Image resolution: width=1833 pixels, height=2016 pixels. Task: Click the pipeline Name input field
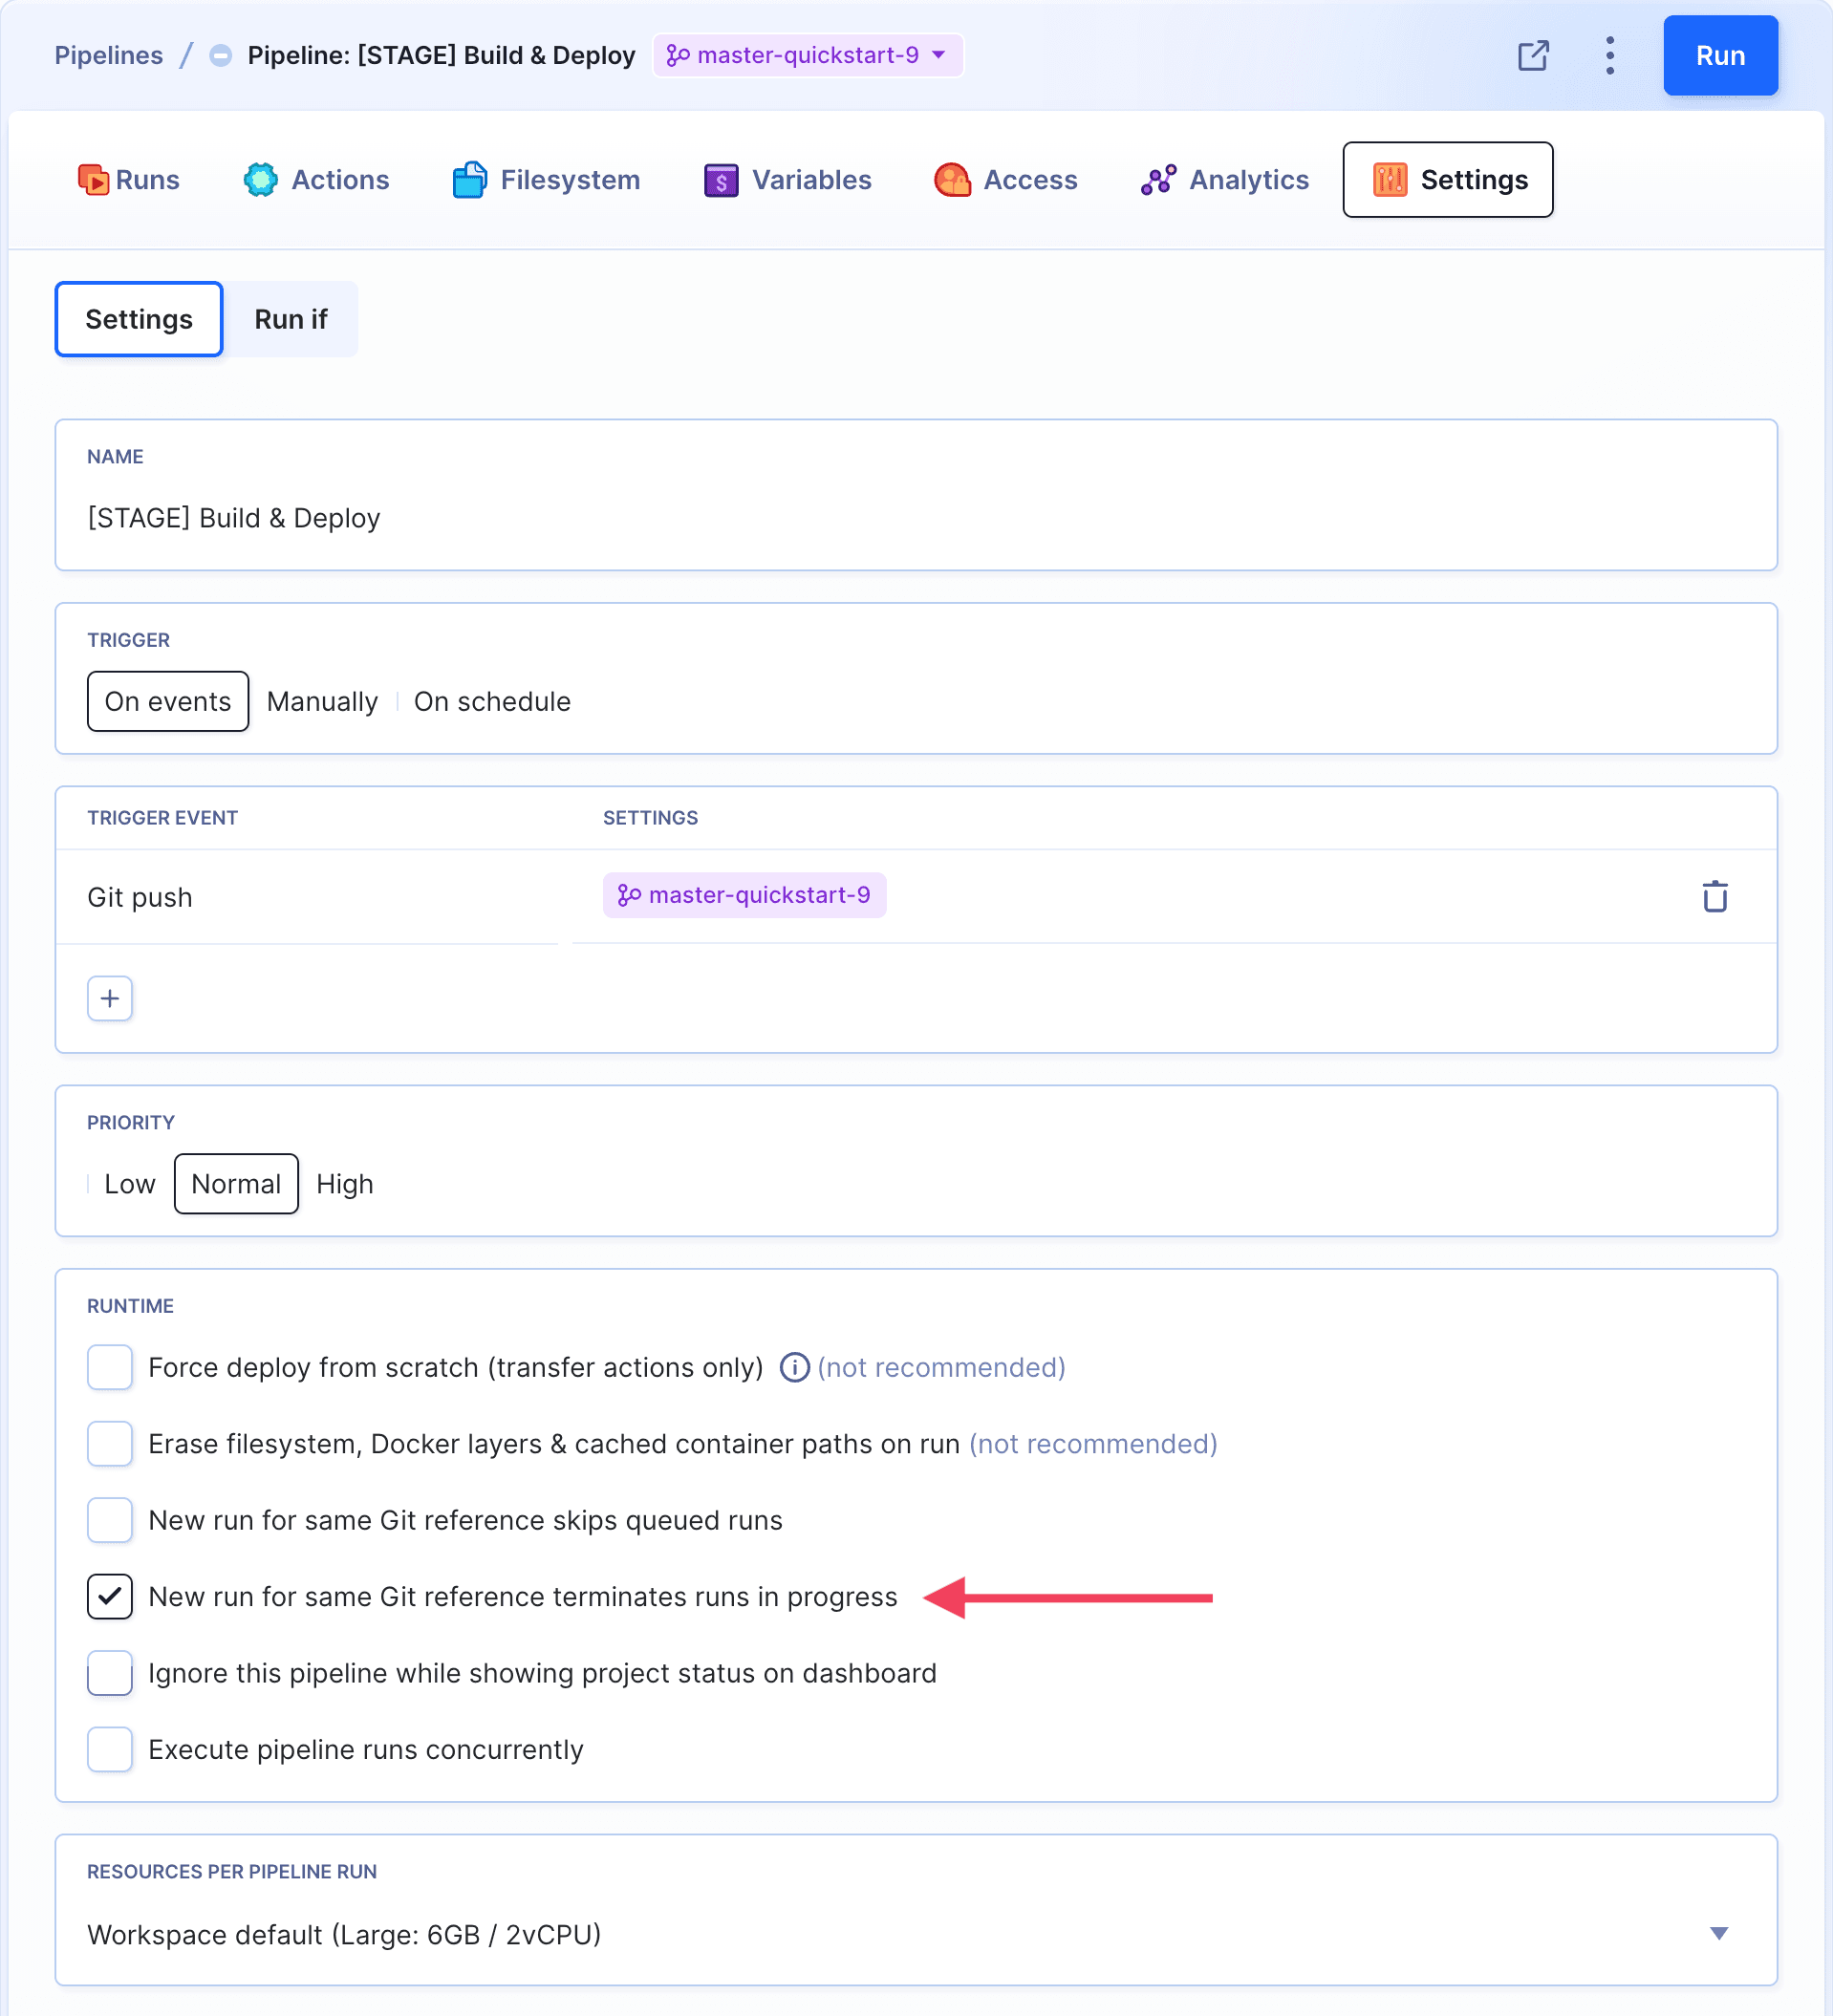point(915,518)
